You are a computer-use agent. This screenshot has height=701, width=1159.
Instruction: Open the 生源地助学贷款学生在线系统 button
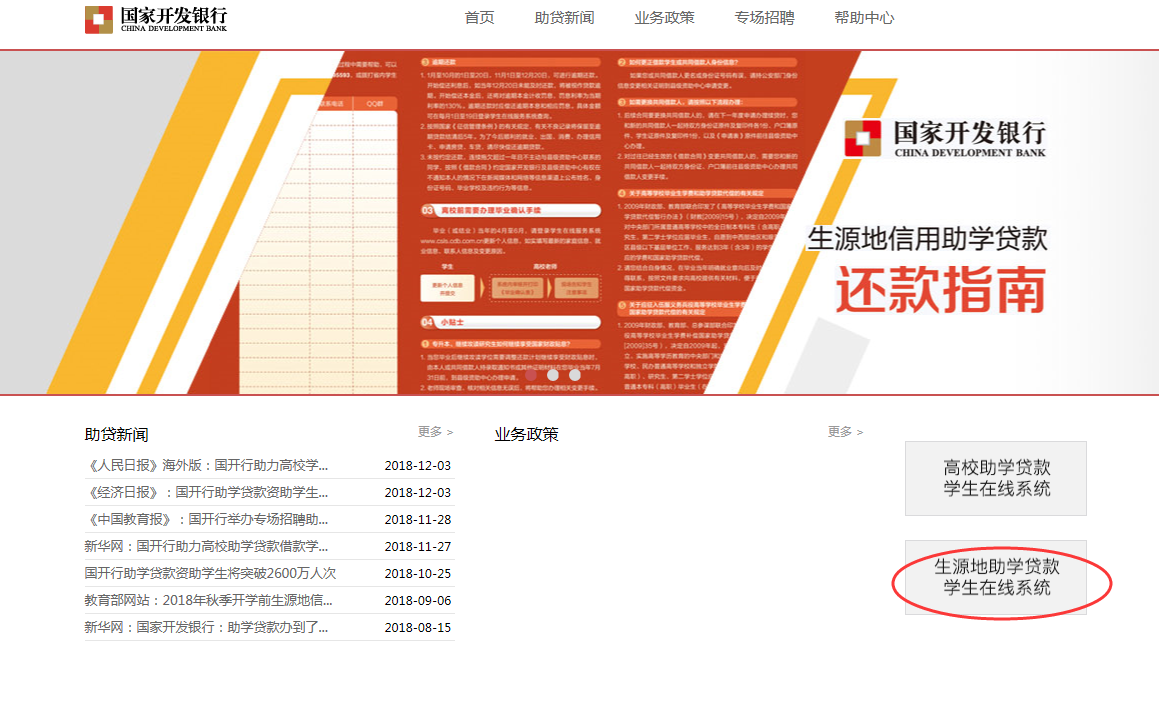996,577
